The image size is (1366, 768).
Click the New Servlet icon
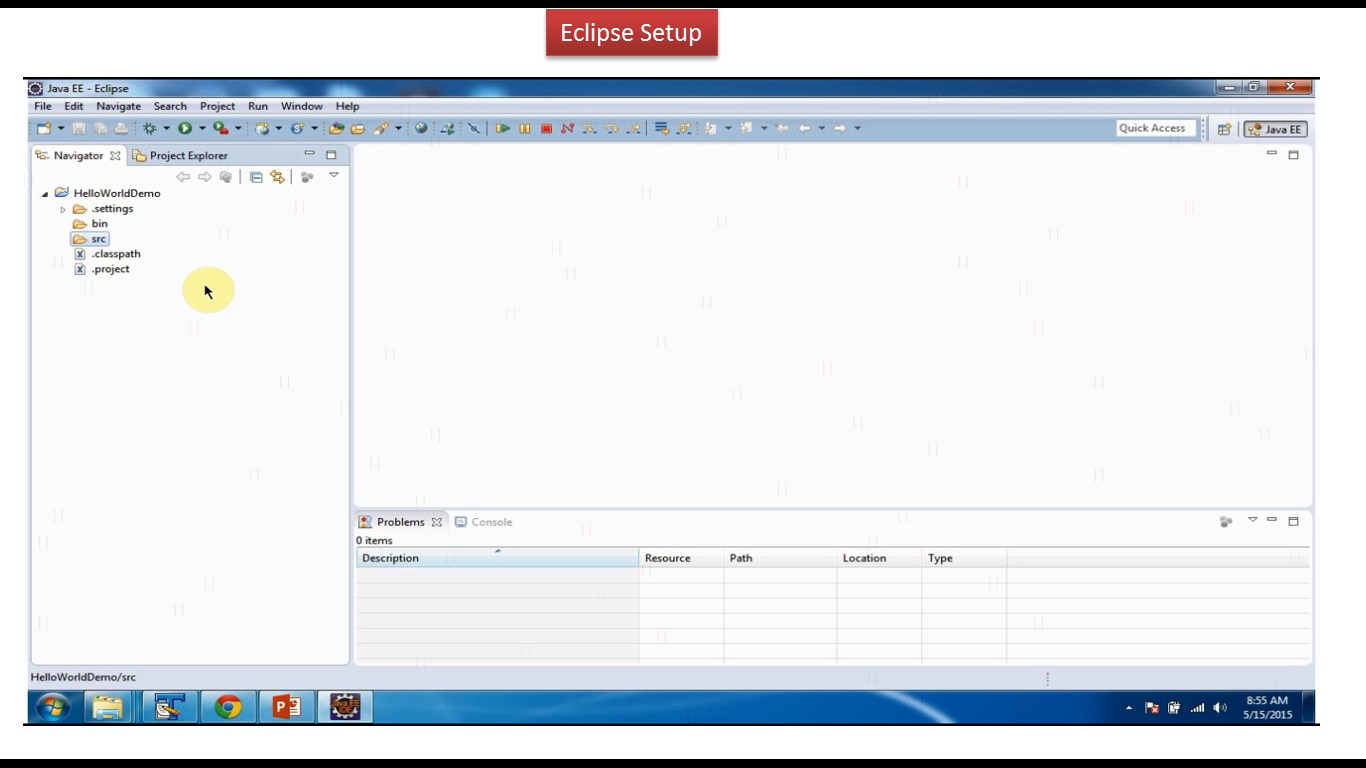click(297, 128)
